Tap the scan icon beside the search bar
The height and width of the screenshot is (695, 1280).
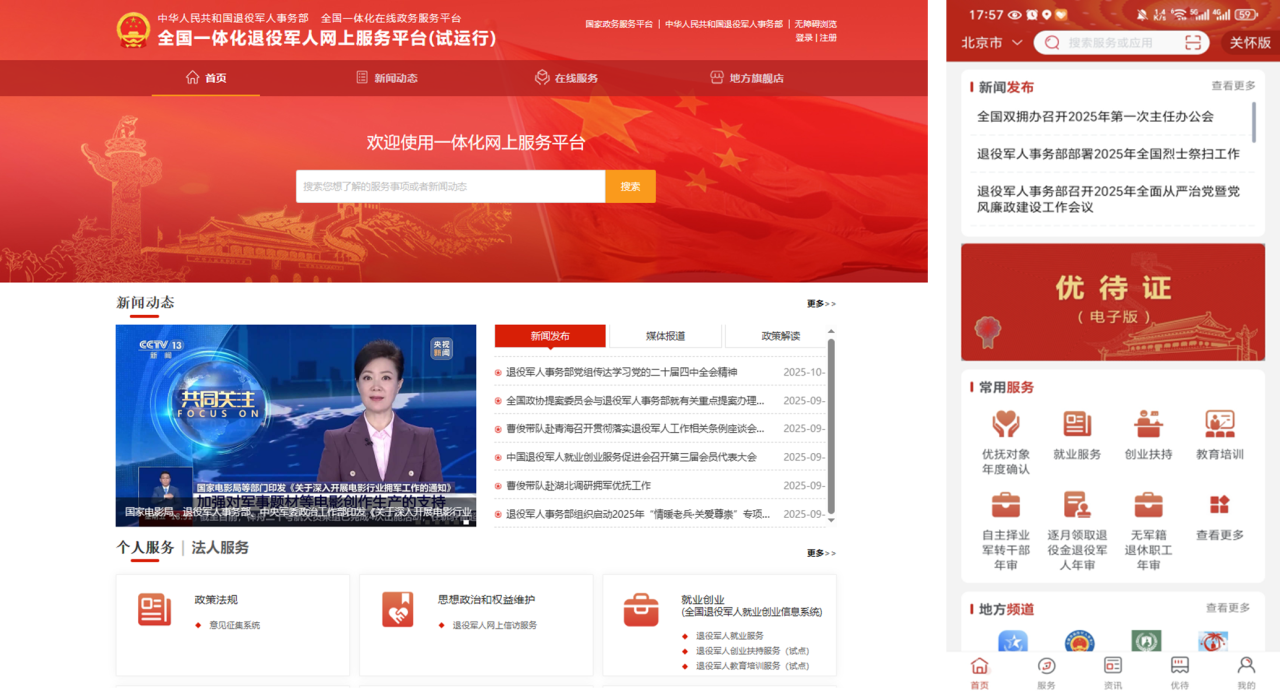pyautogui.click(x=1188, y=42)
